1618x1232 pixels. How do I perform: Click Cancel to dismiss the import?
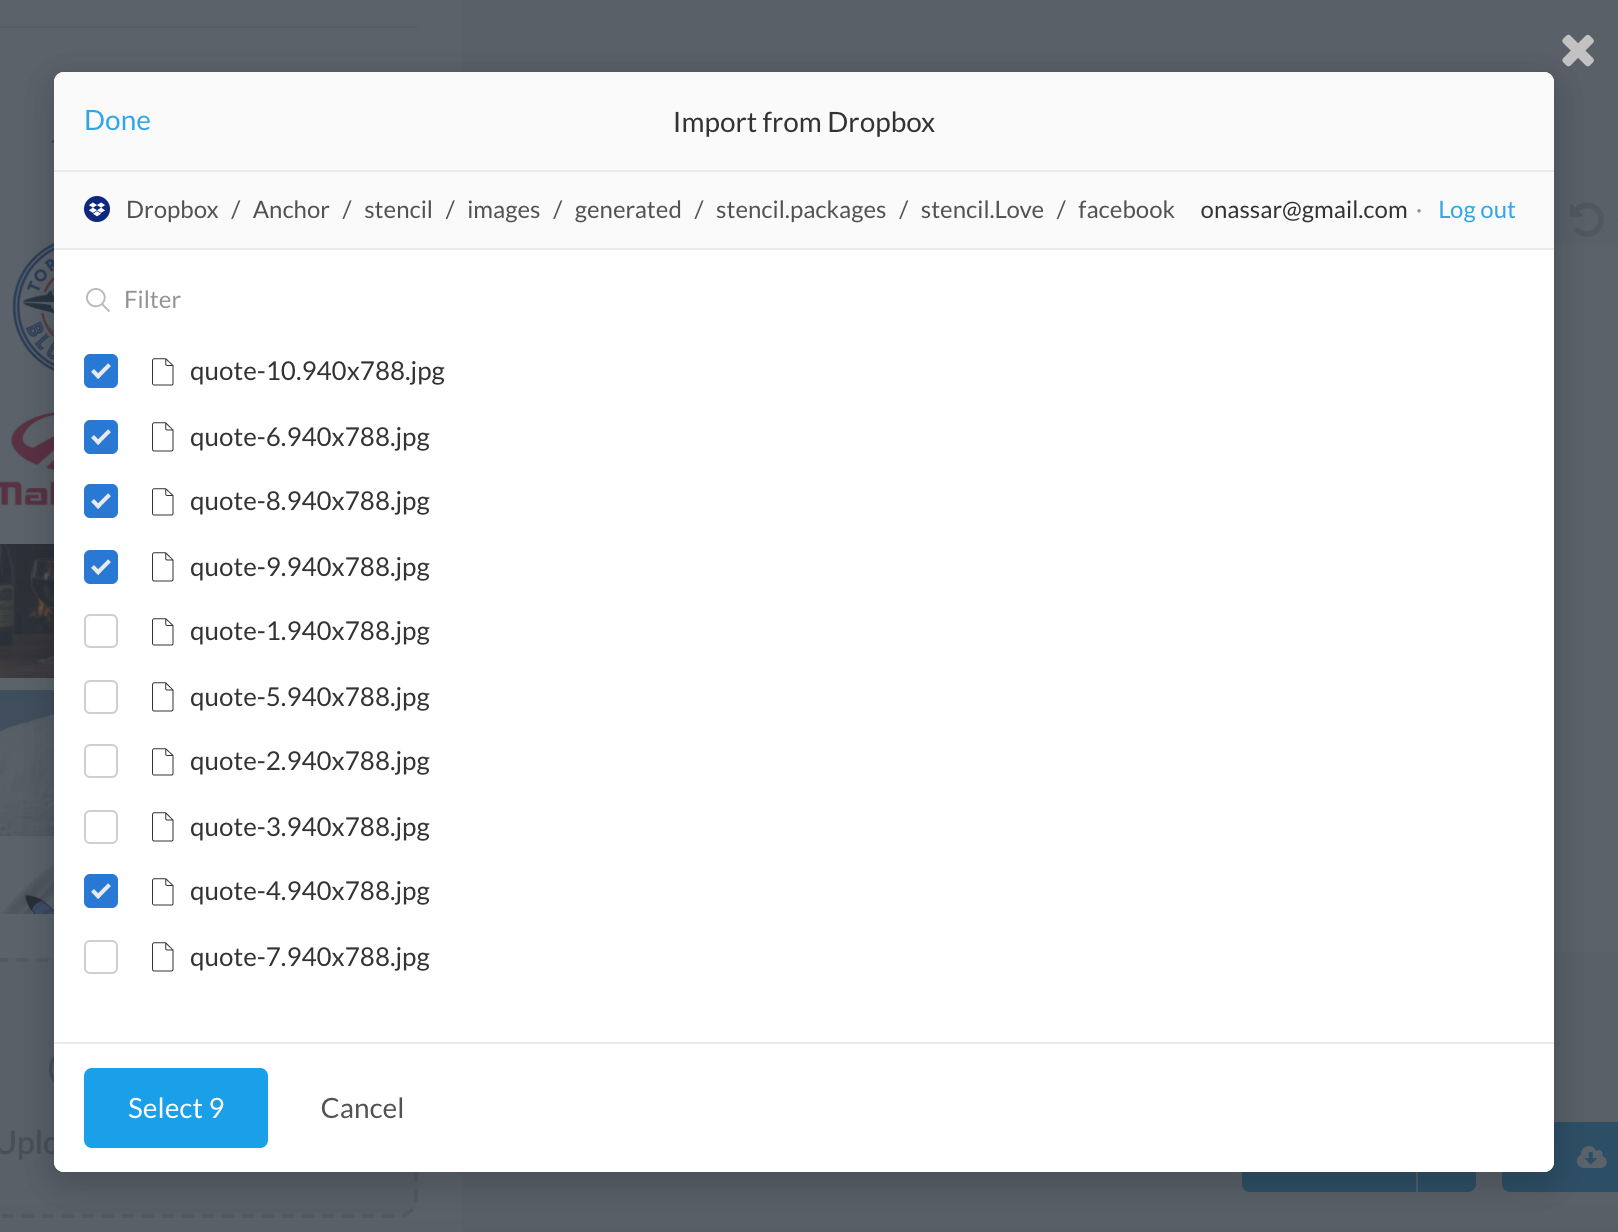point(361,1107)
